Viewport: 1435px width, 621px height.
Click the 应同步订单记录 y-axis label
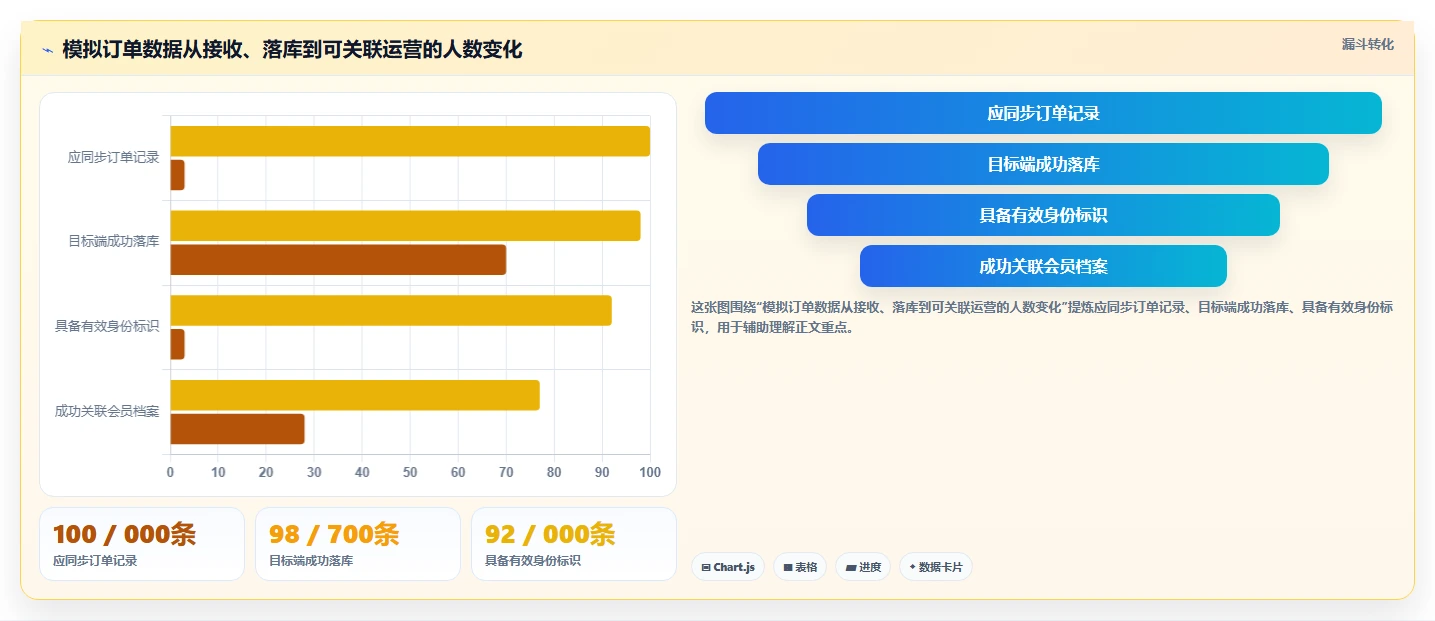coord(113,157)
